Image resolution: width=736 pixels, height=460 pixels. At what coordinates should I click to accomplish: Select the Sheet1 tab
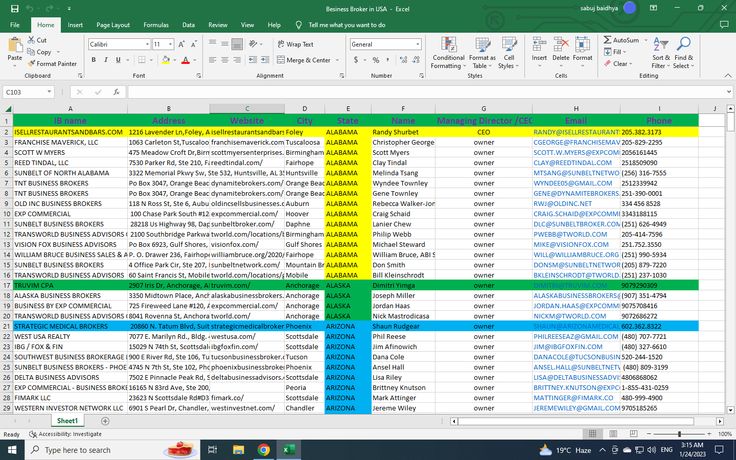pos(68,421)
